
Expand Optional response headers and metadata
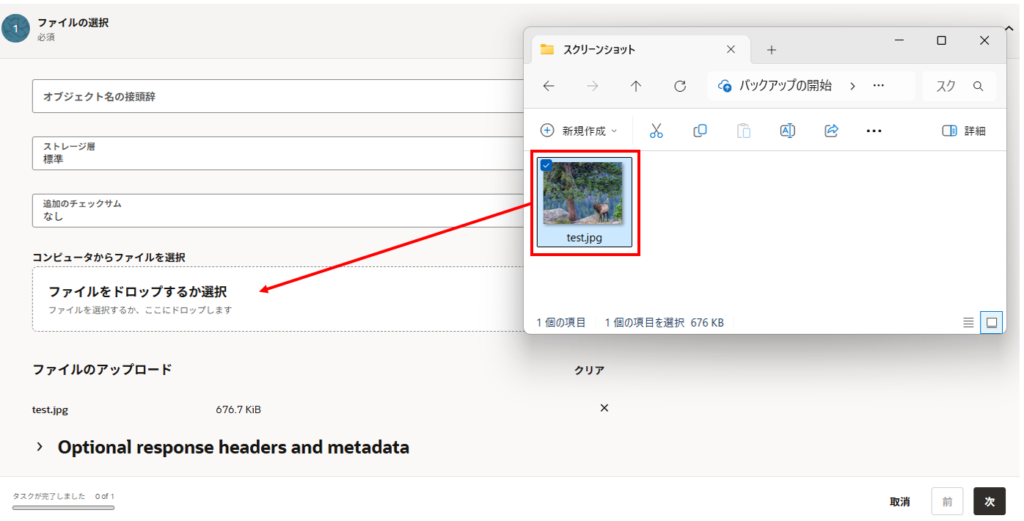coord(40,447)
